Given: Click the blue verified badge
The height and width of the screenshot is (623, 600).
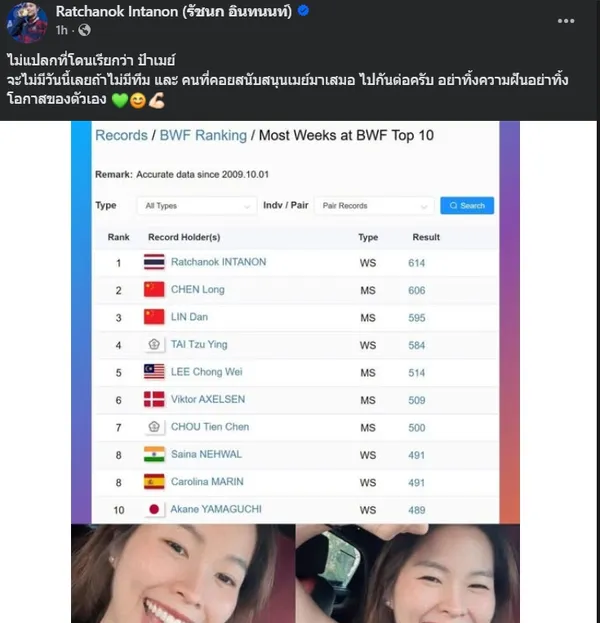Looking at the screenshot, I should click(x=303, y=11).
